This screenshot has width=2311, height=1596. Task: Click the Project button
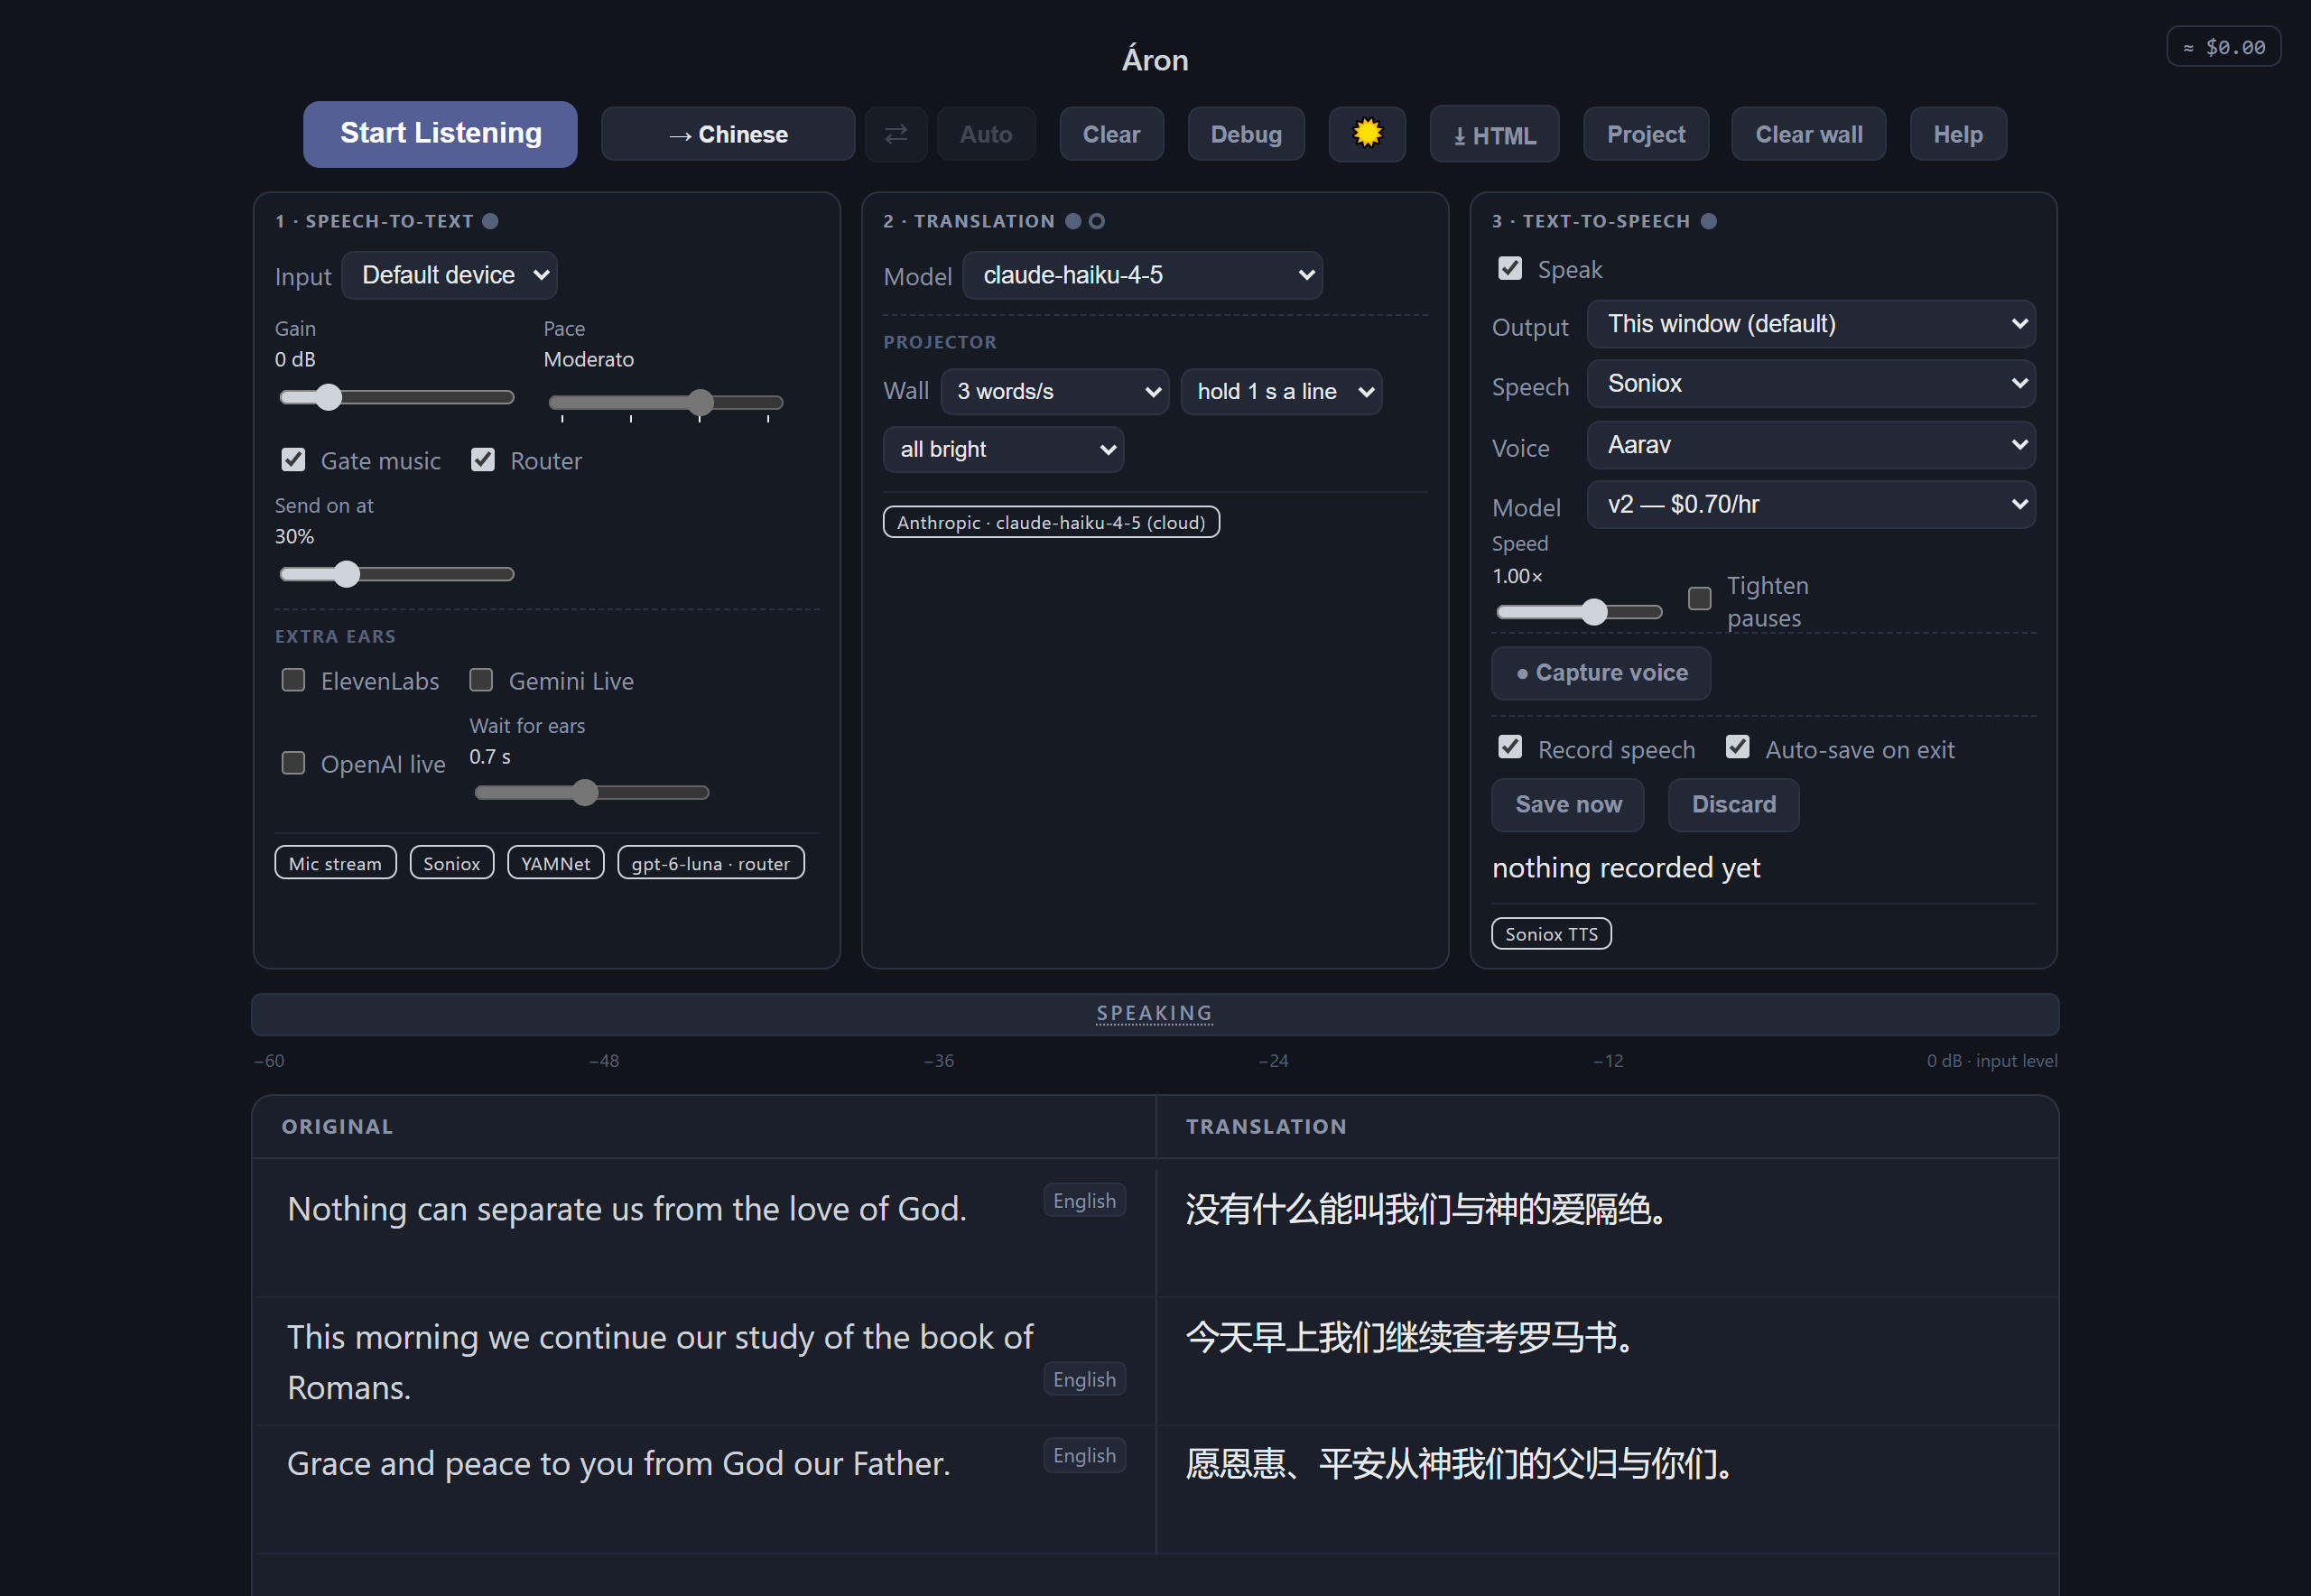tap(1646, 134)
